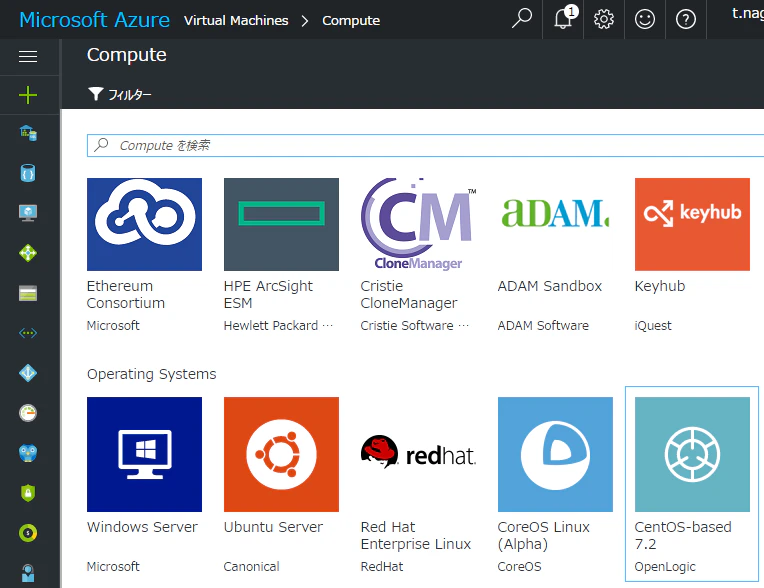Open the Security Center shield sidebar icon

pos(28,493)
